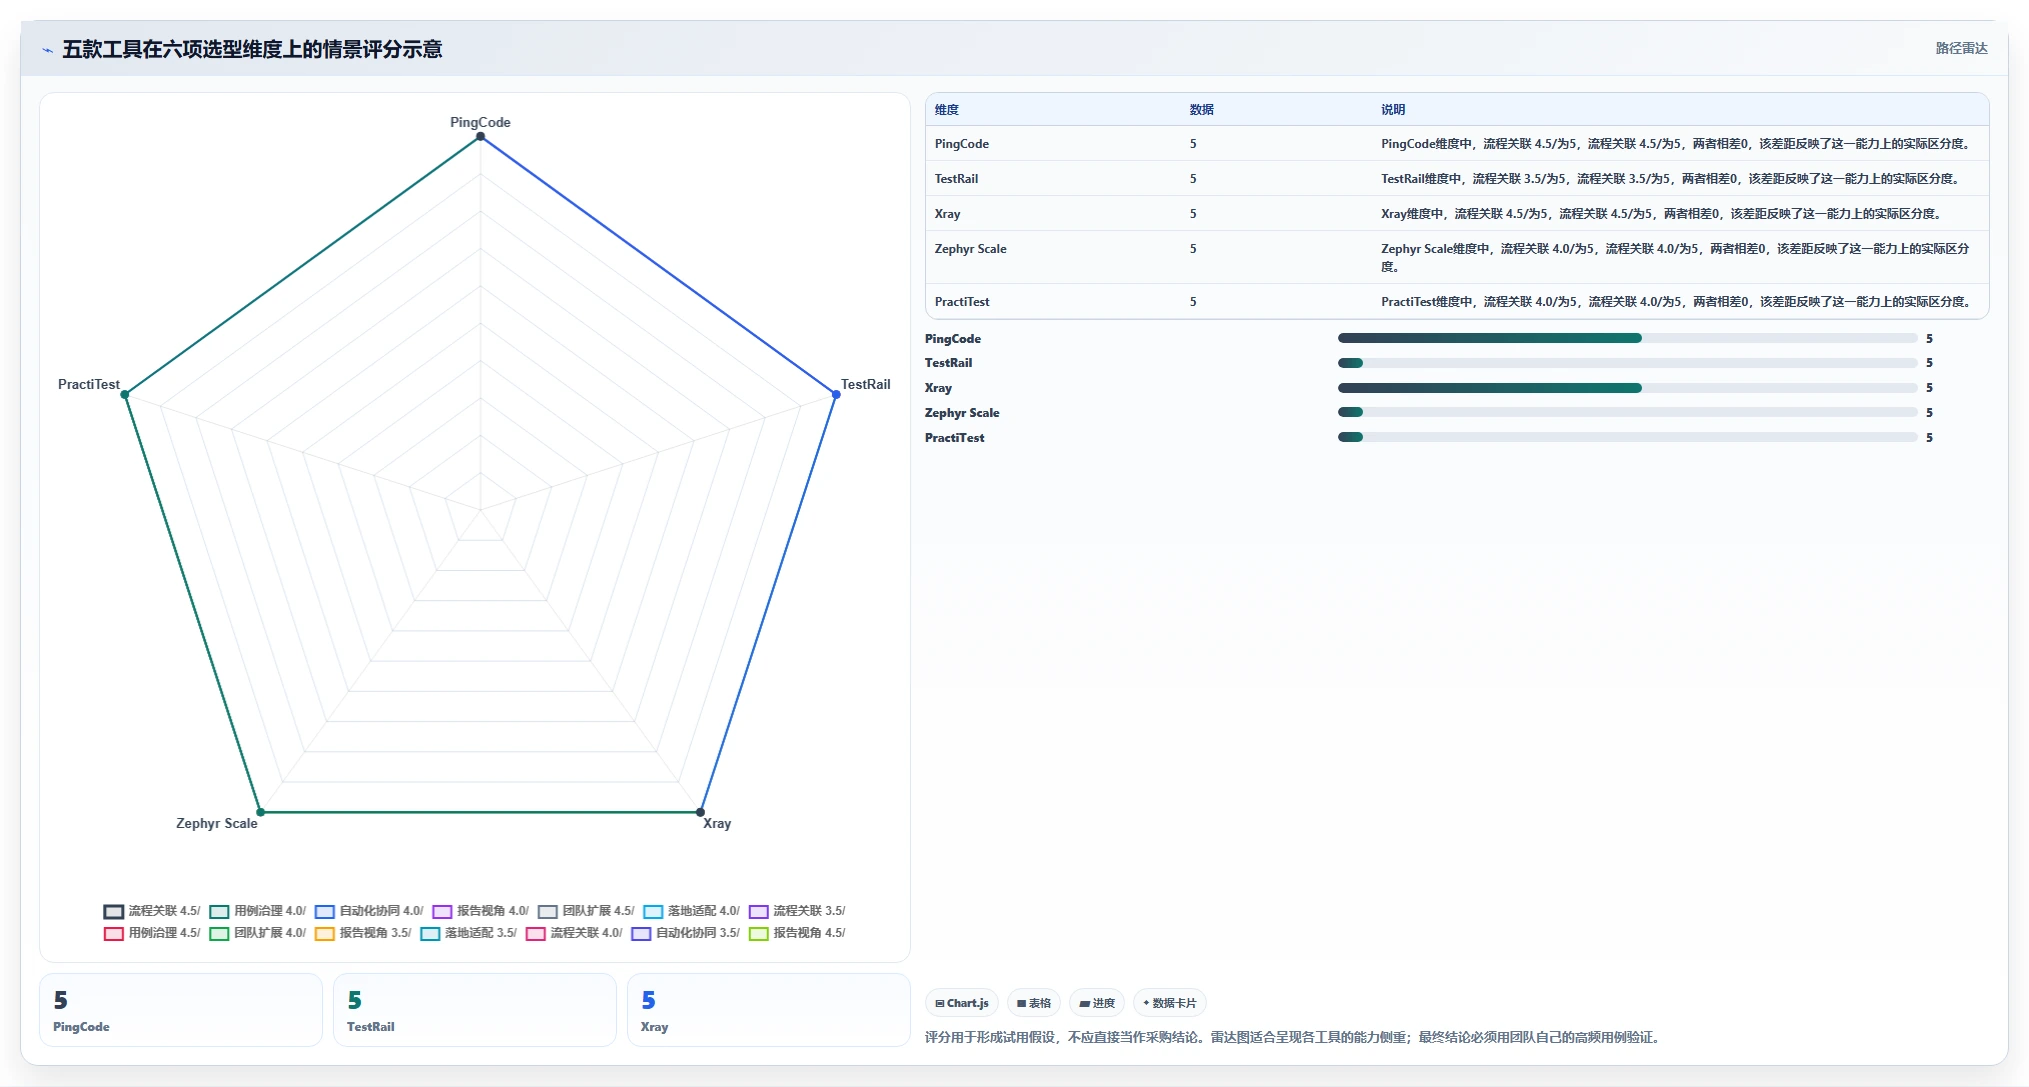This screenshot has height=1087, width=2029.
Task: Click the 数据卡片 chip
Action: [1169, 1003]
